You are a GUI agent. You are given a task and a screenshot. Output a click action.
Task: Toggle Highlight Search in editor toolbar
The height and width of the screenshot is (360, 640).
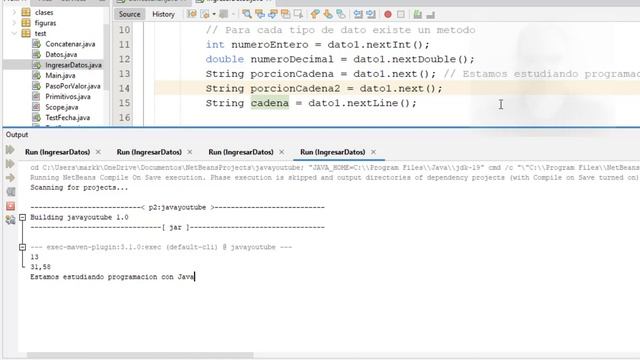click(x=286, y=14)
